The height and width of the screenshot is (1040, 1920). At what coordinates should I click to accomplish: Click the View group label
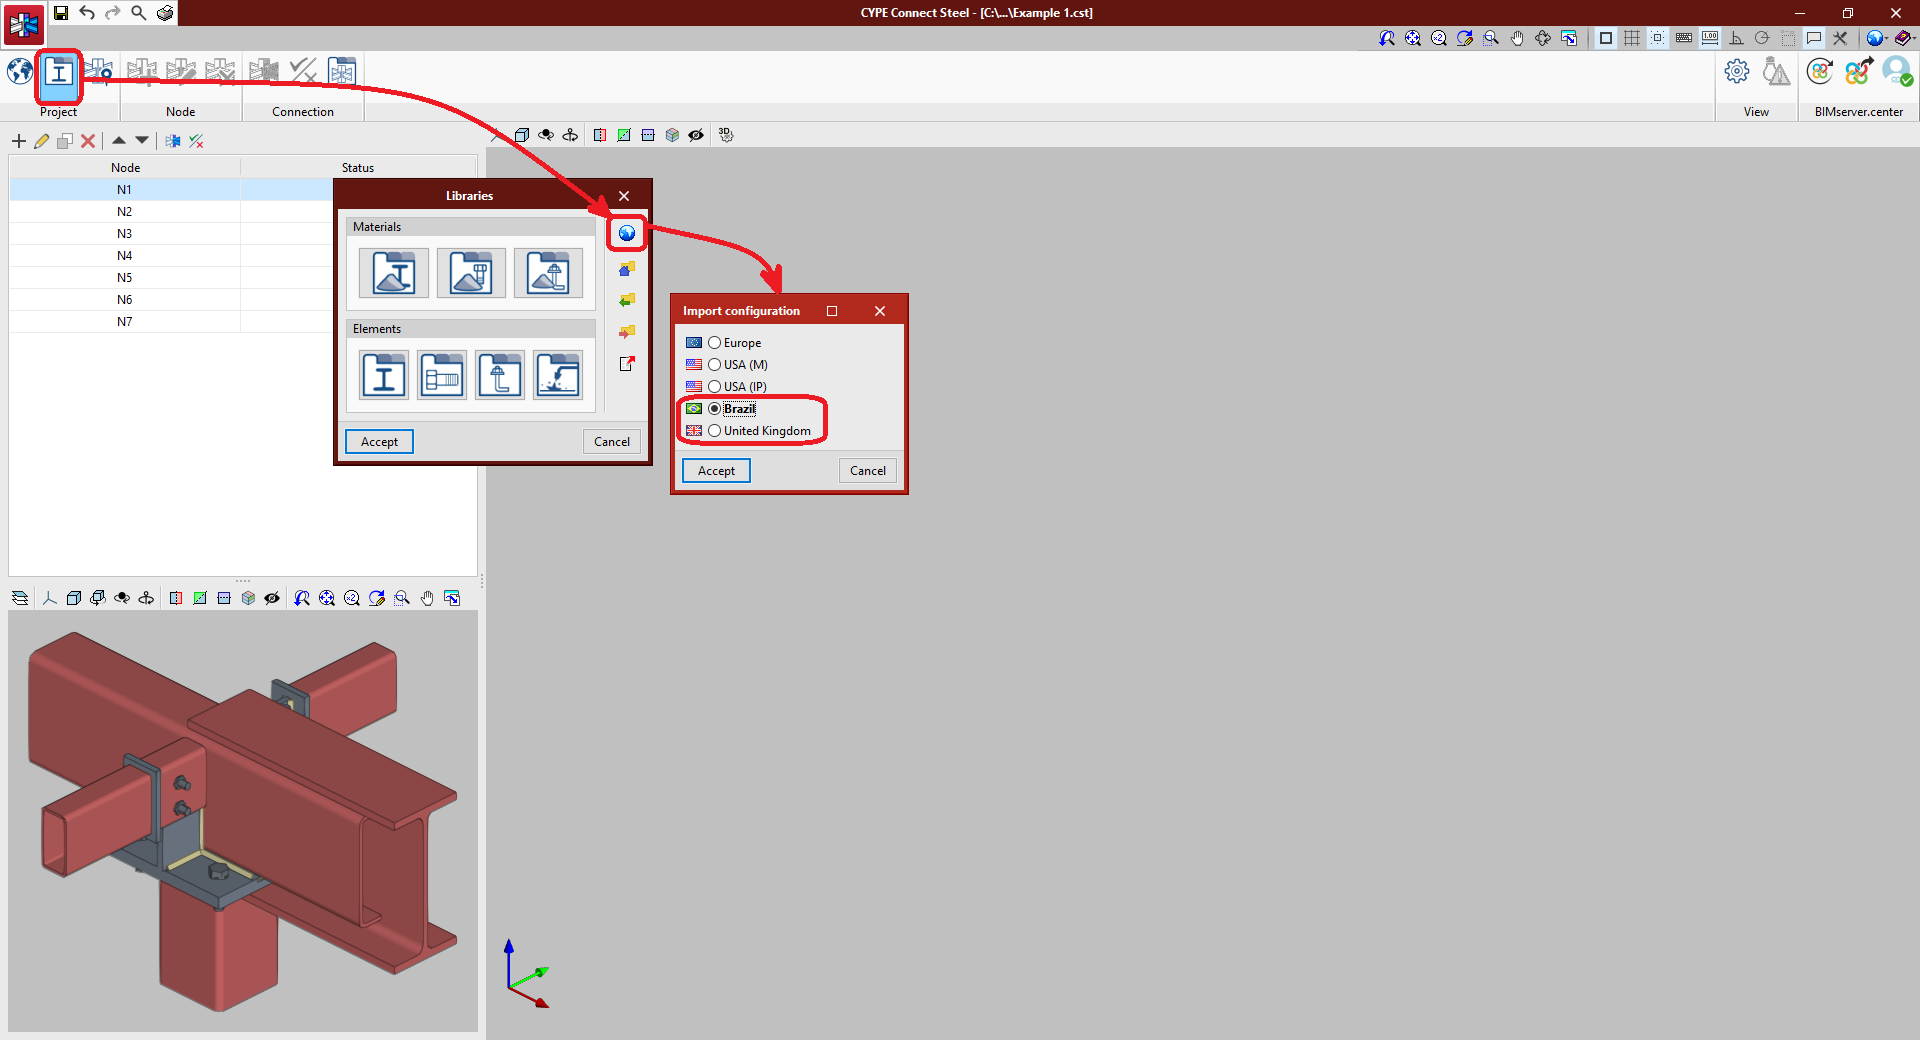1757,112
